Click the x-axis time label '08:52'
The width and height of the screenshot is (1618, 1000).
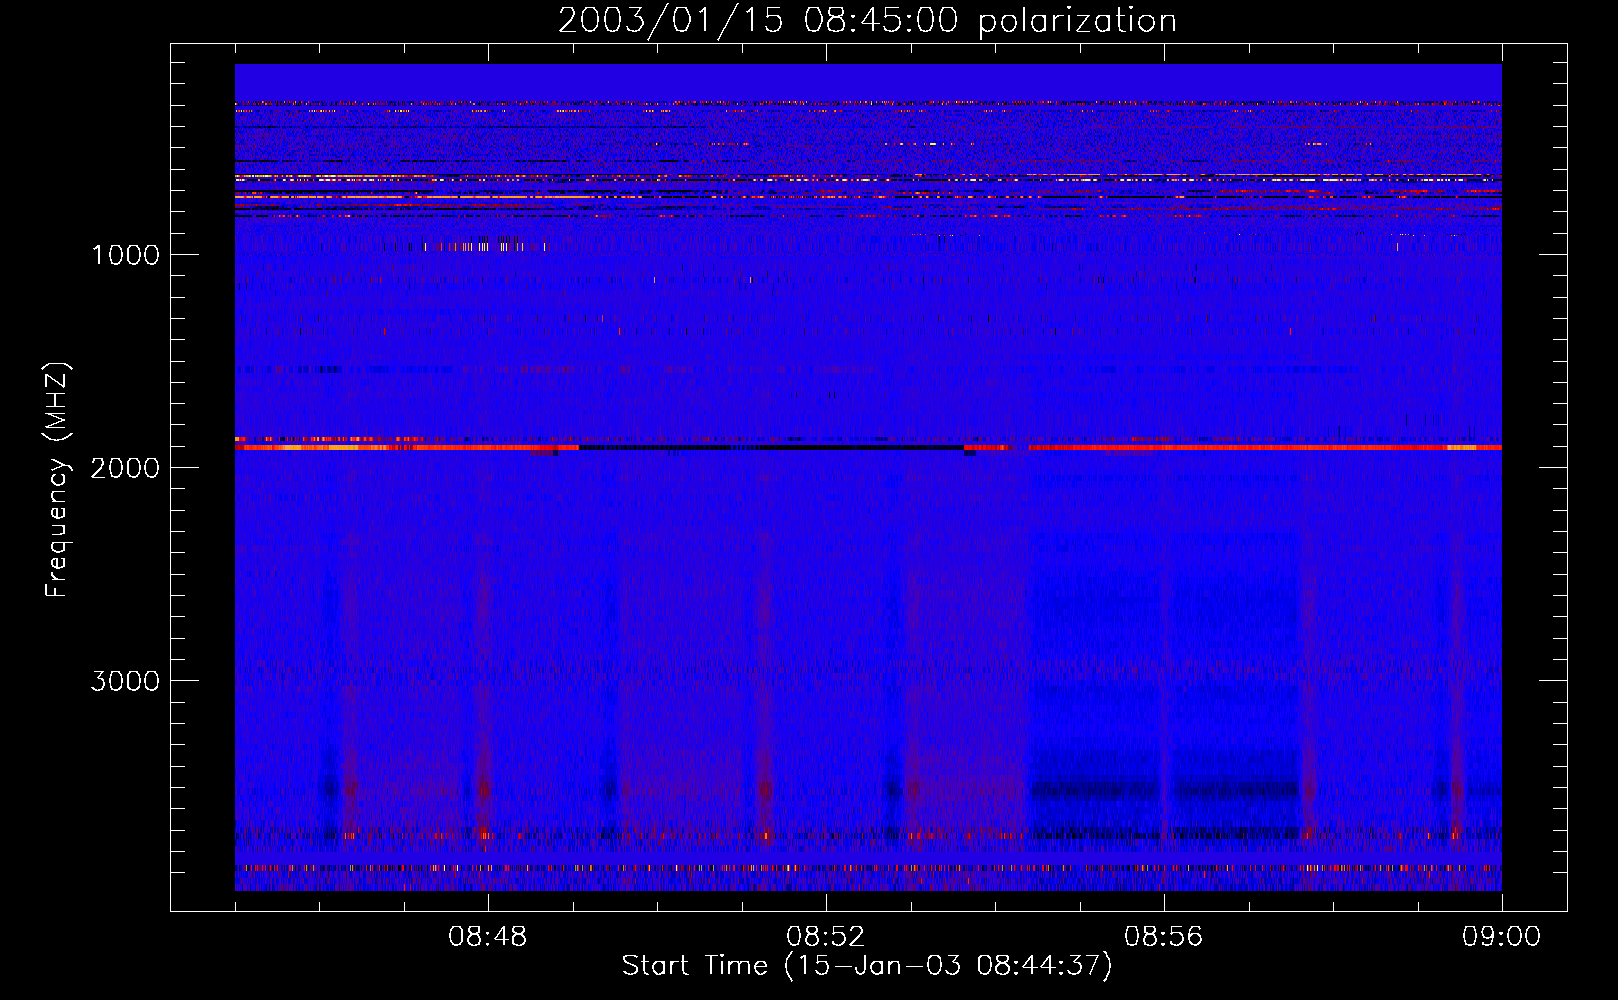(x=826, y=937)
